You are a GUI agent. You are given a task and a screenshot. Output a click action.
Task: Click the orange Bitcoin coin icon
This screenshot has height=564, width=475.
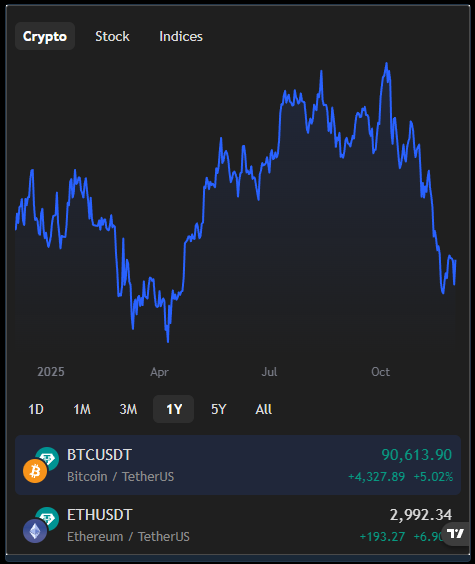(x=35, y=471)
